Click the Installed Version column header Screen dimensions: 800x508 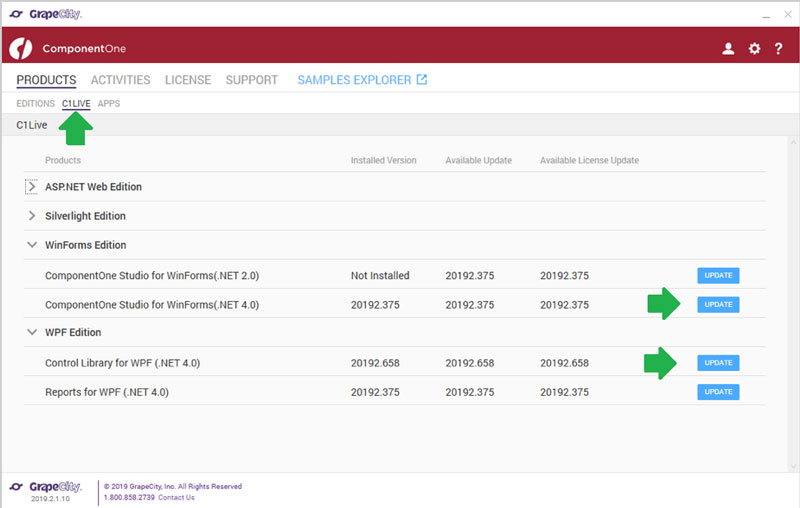click(384, 160)
